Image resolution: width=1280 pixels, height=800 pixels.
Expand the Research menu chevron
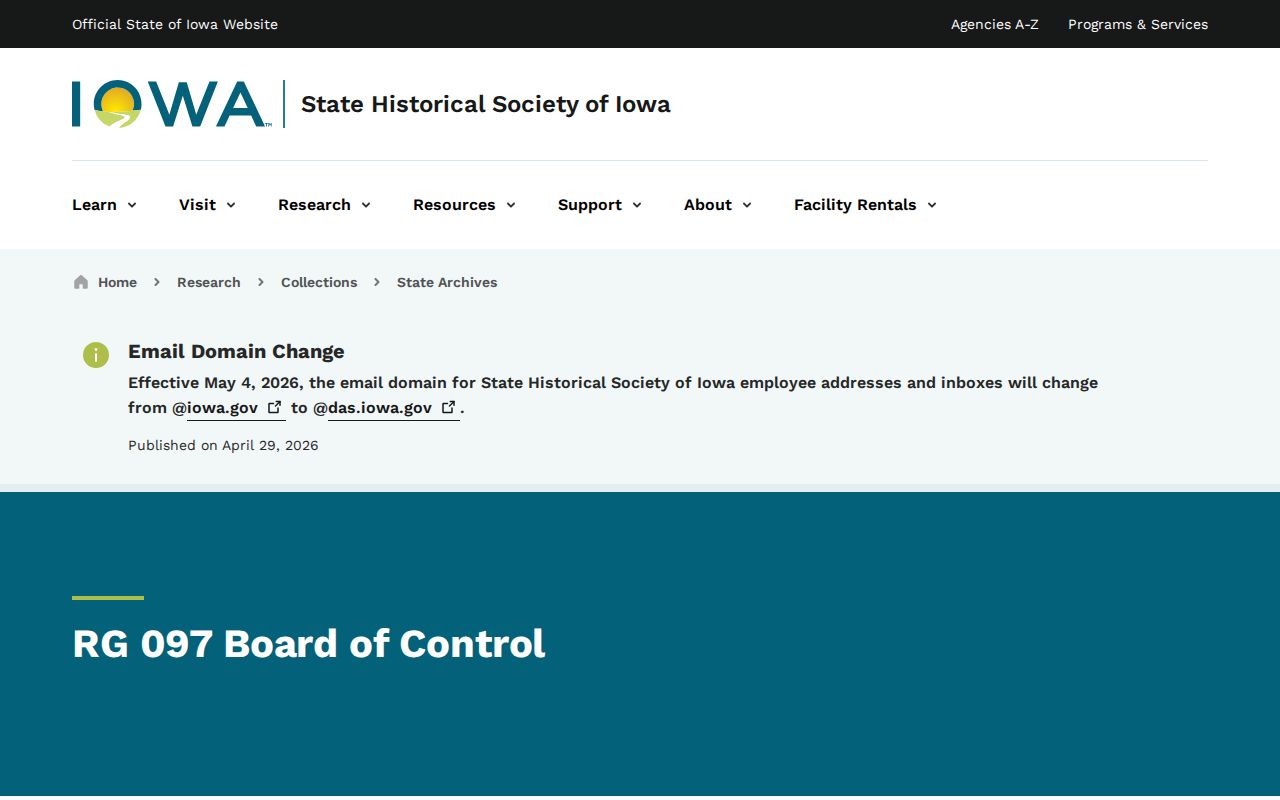366,205
